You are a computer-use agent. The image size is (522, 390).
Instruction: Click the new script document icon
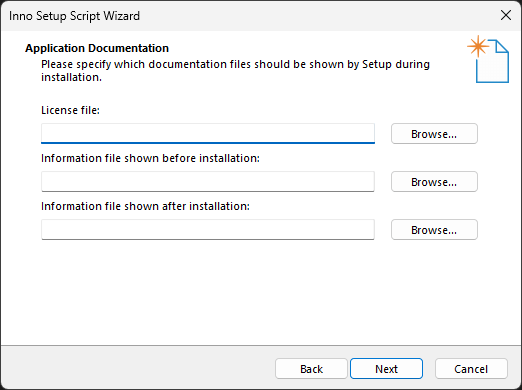tap(488, 59)
